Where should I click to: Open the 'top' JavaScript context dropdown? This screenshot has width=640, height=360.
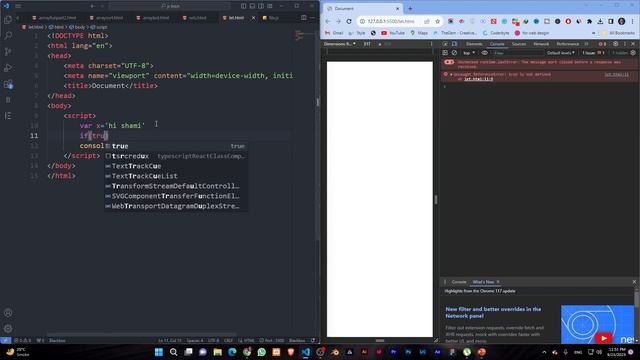[469, 53]
